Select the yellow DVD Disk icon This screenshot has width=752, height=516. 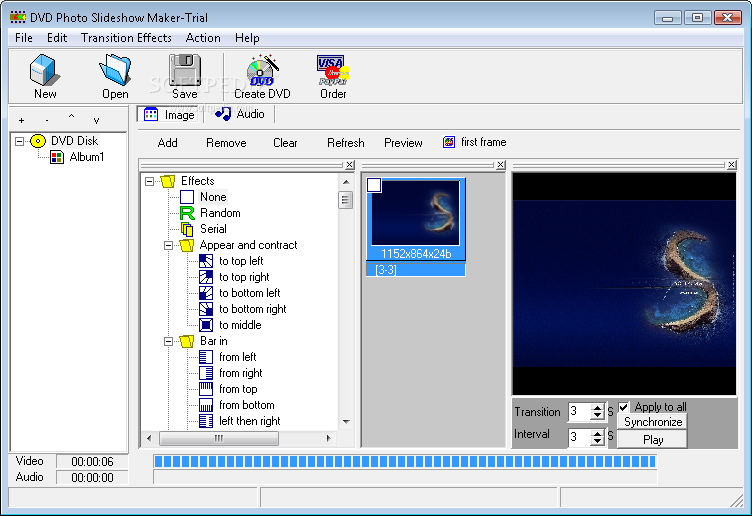pos(37,141)
